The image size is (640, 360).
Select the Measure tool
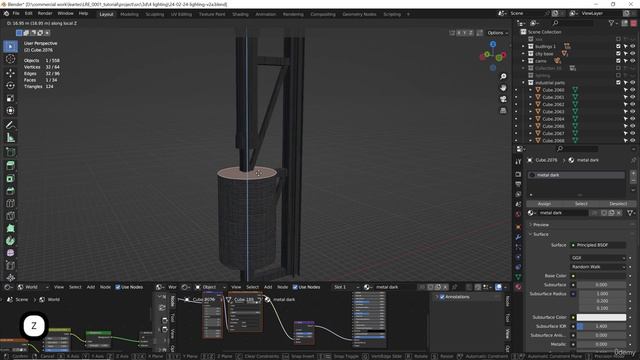[11, 138]
